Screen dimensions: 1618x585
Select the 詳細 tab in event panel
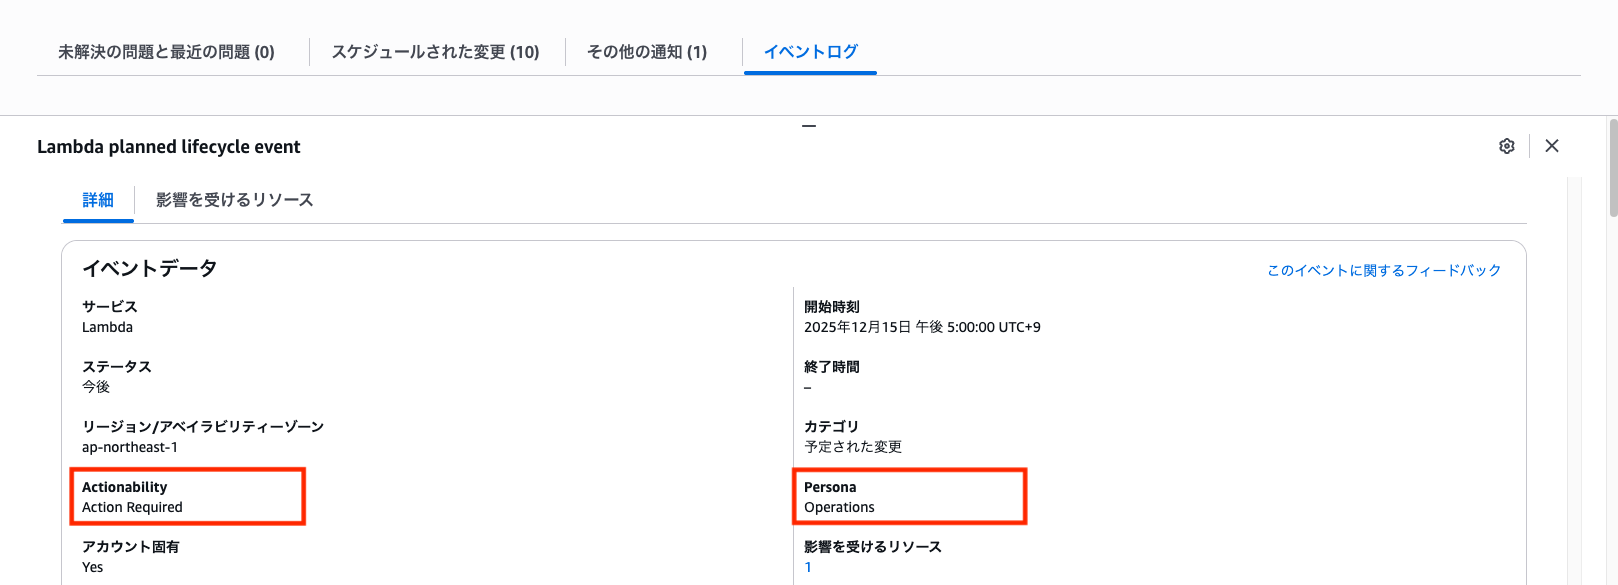click(x=98, y=200)
